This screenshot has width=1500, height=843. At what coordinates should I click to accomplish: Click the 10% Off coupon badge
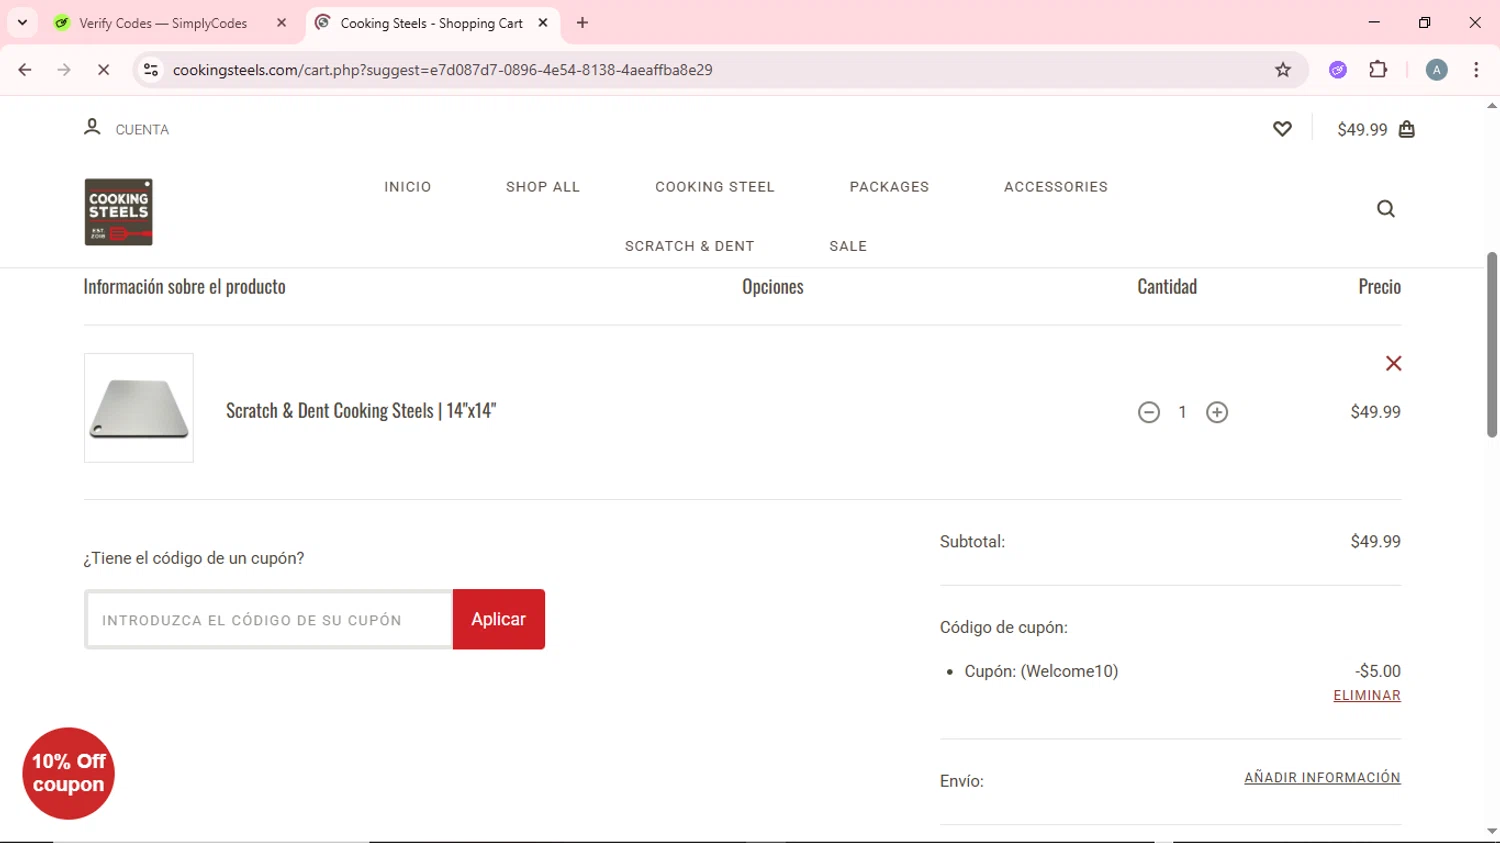click(69, 773)
